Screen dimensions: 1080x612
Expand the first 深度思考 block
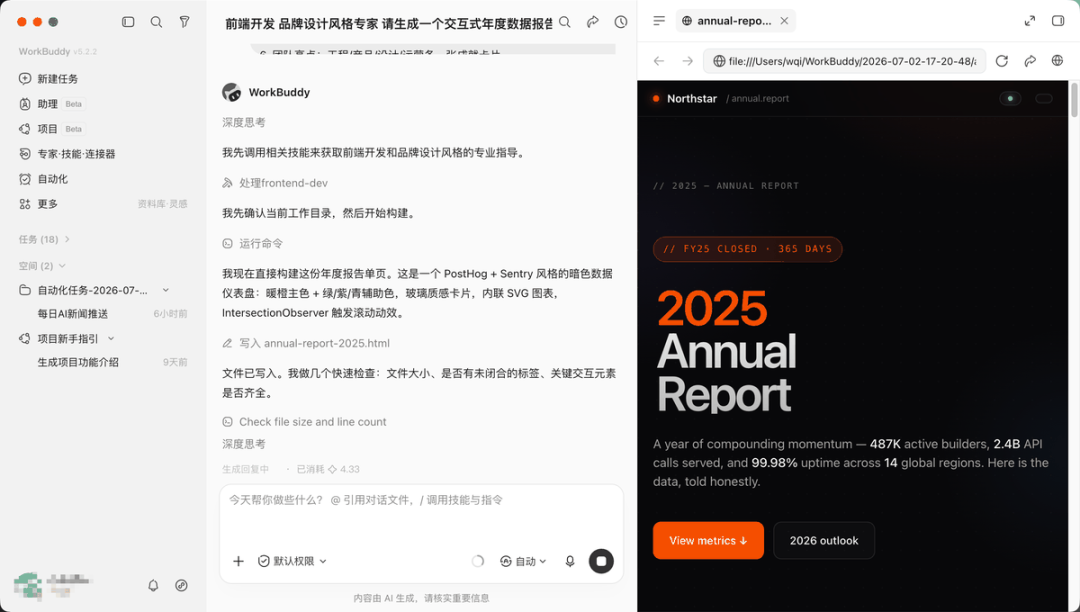point(243,123)
